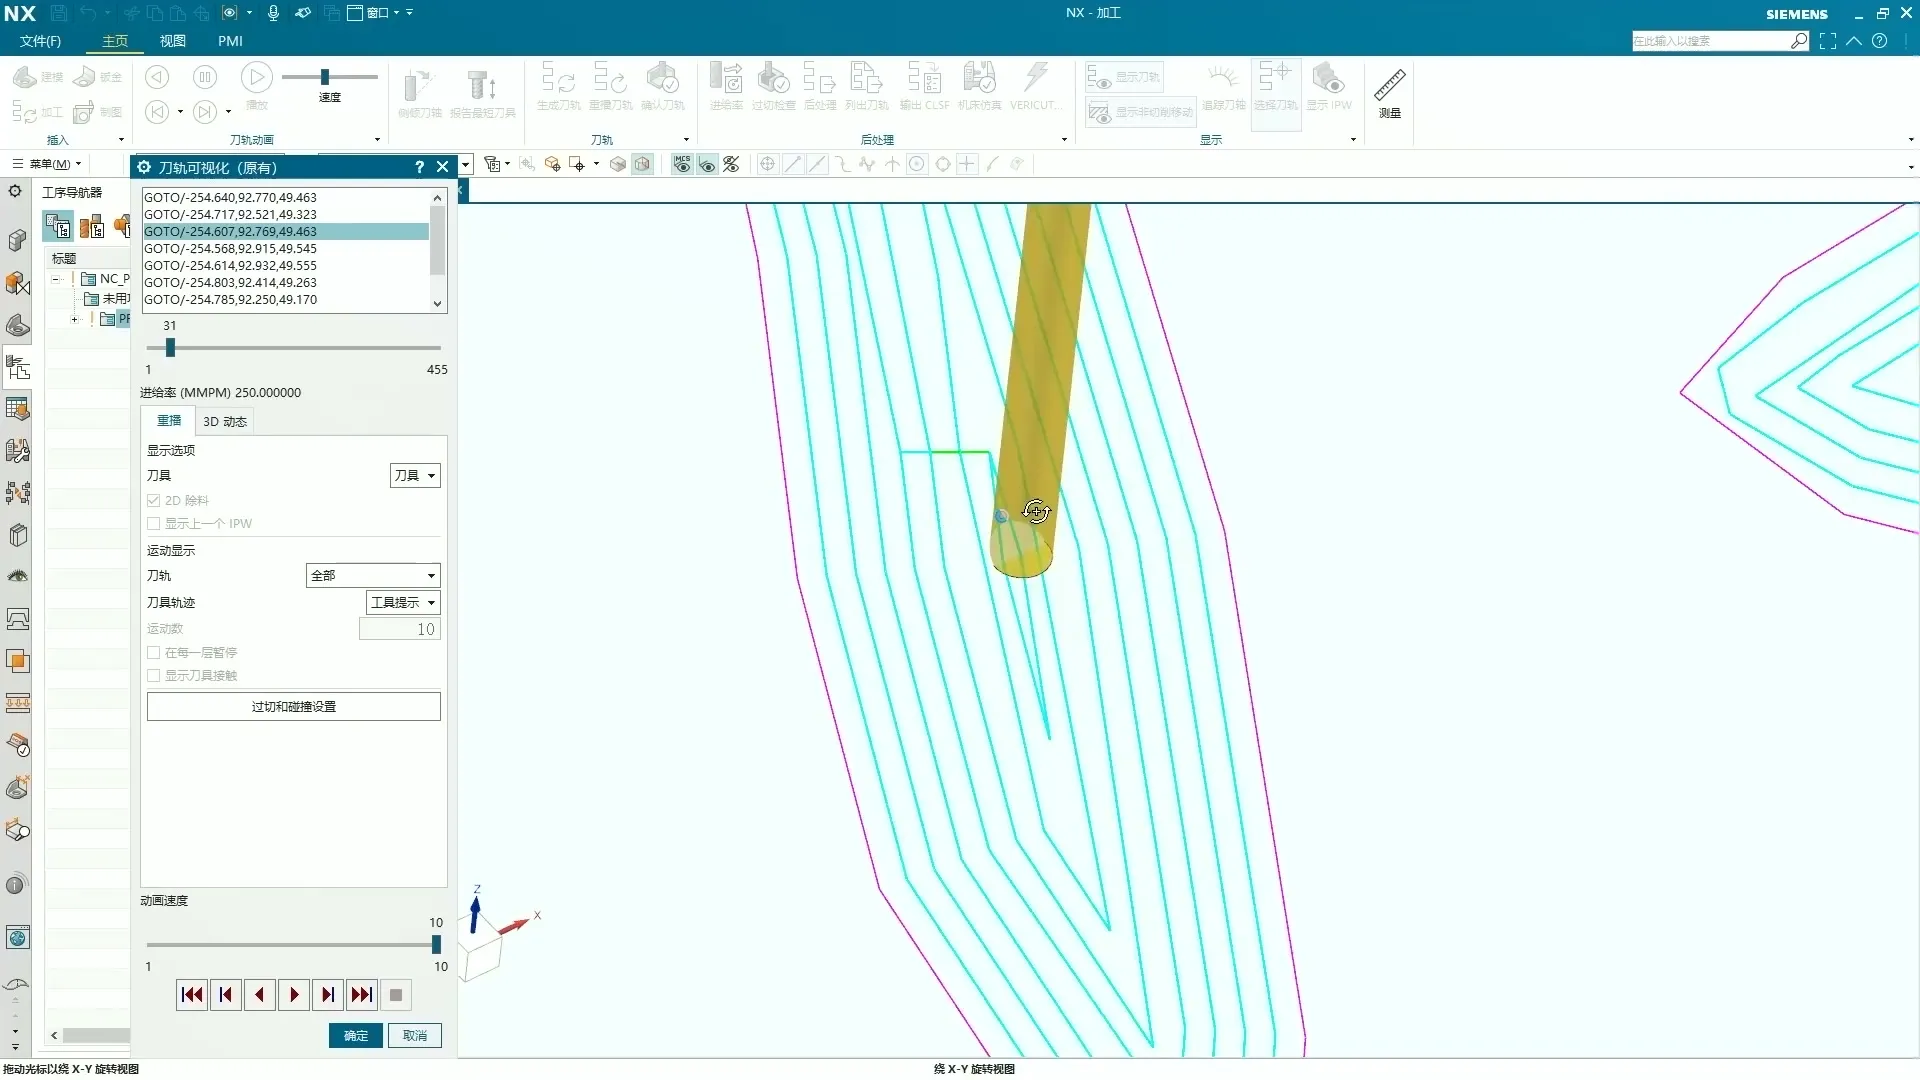Jump to start with rewind button
The image size is (1920, 1080).
pos(192,995)
